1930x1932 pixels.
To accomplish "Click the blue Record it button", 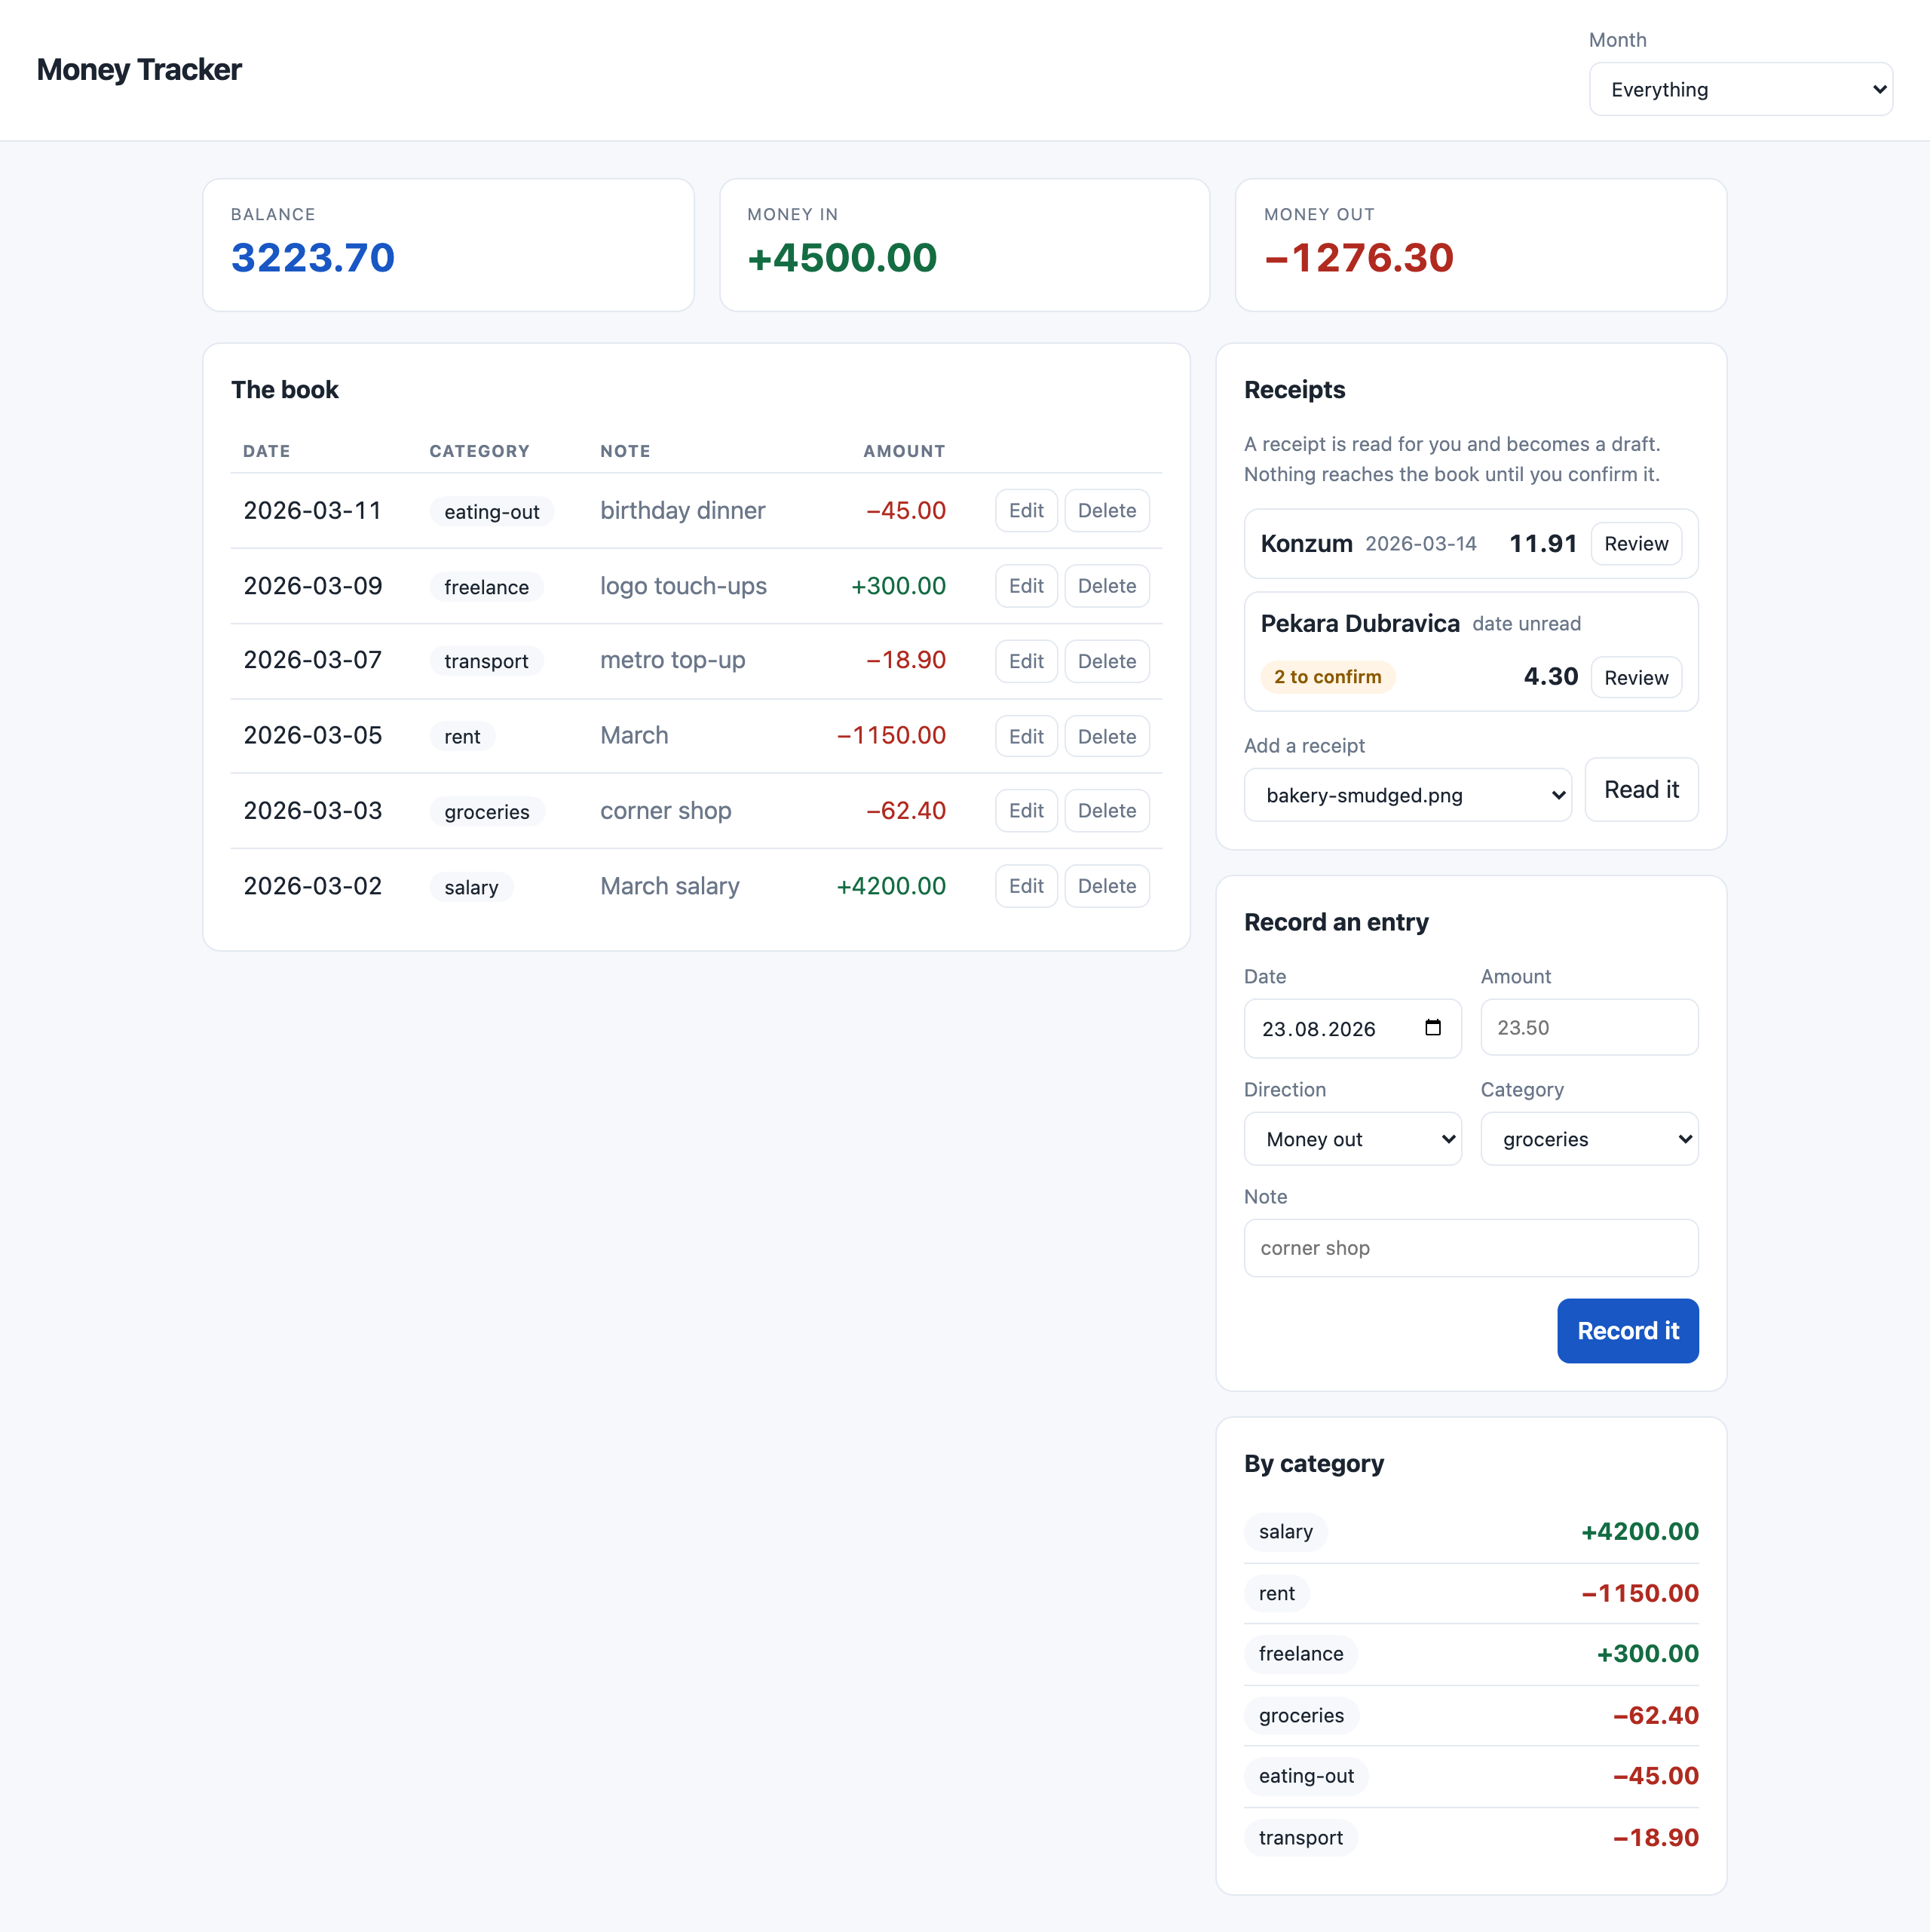I will (1627, 1331).
